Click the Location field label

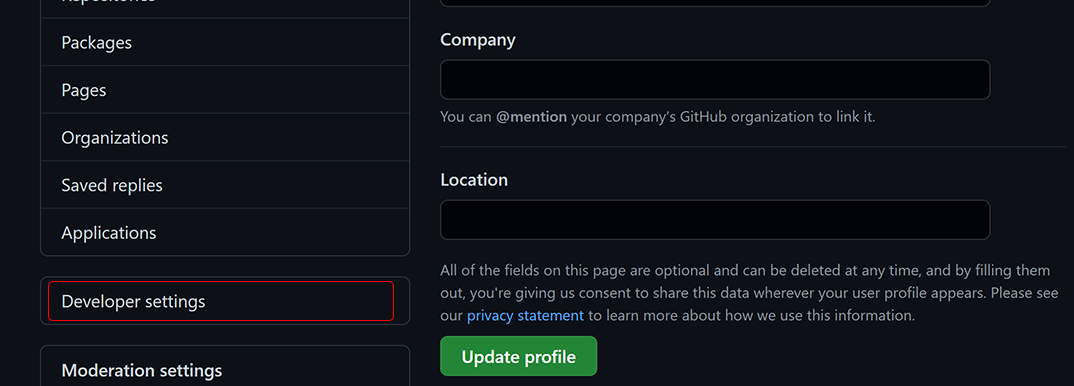pyautogui.click(x=474, y=180)
